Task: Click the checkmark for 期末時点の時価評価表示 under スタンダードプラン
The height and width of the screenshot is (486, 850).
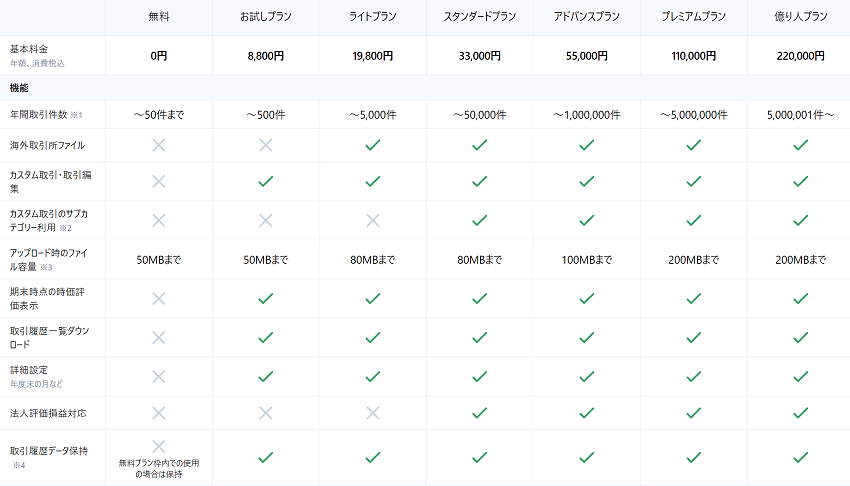Action: [479, 298]
